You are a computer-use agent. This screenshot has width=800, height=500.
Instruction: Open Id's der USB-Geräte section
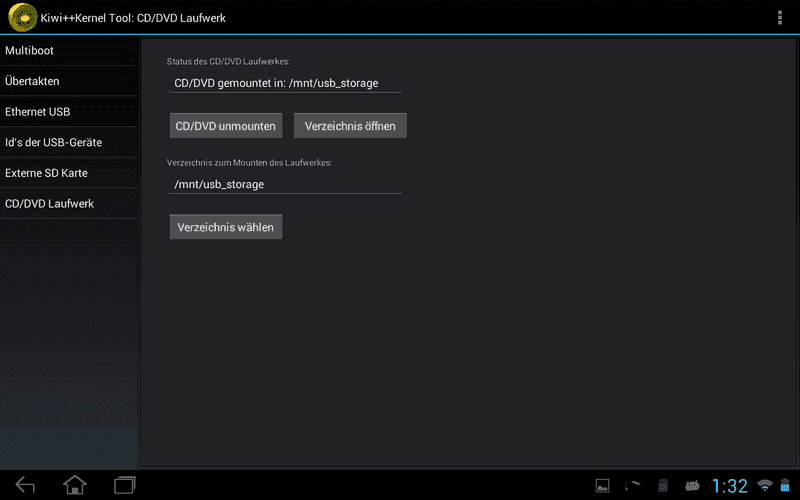coord(69,142)
